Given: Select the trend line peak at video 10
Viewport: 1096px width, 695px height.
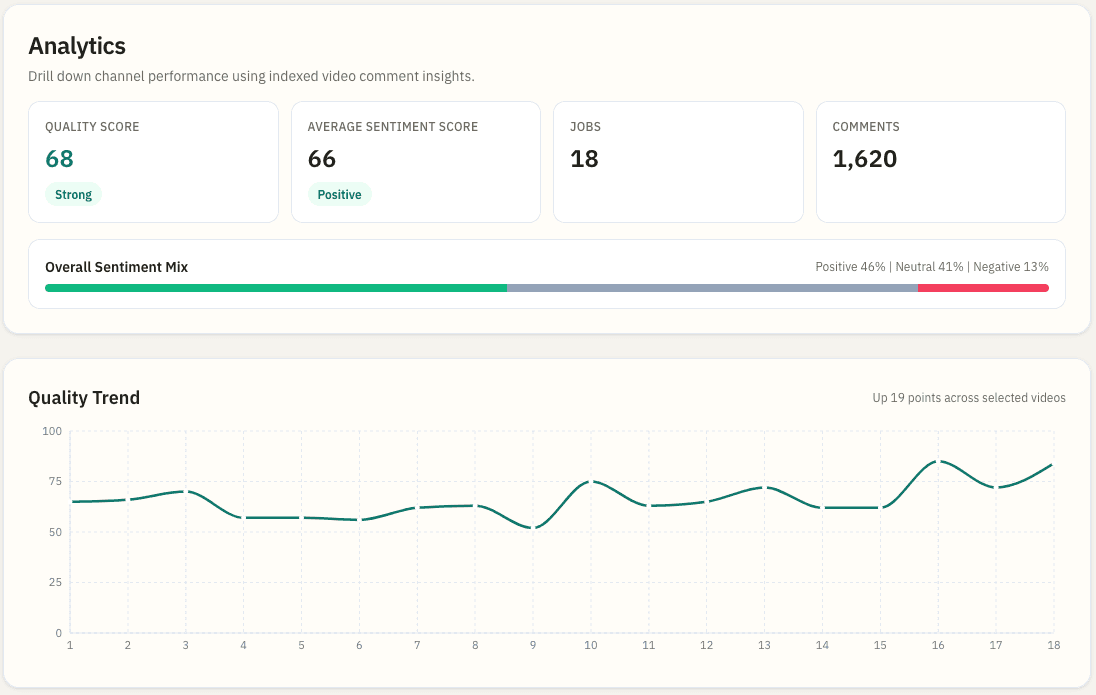Looking at the screenshot, I should pos(591,481).
